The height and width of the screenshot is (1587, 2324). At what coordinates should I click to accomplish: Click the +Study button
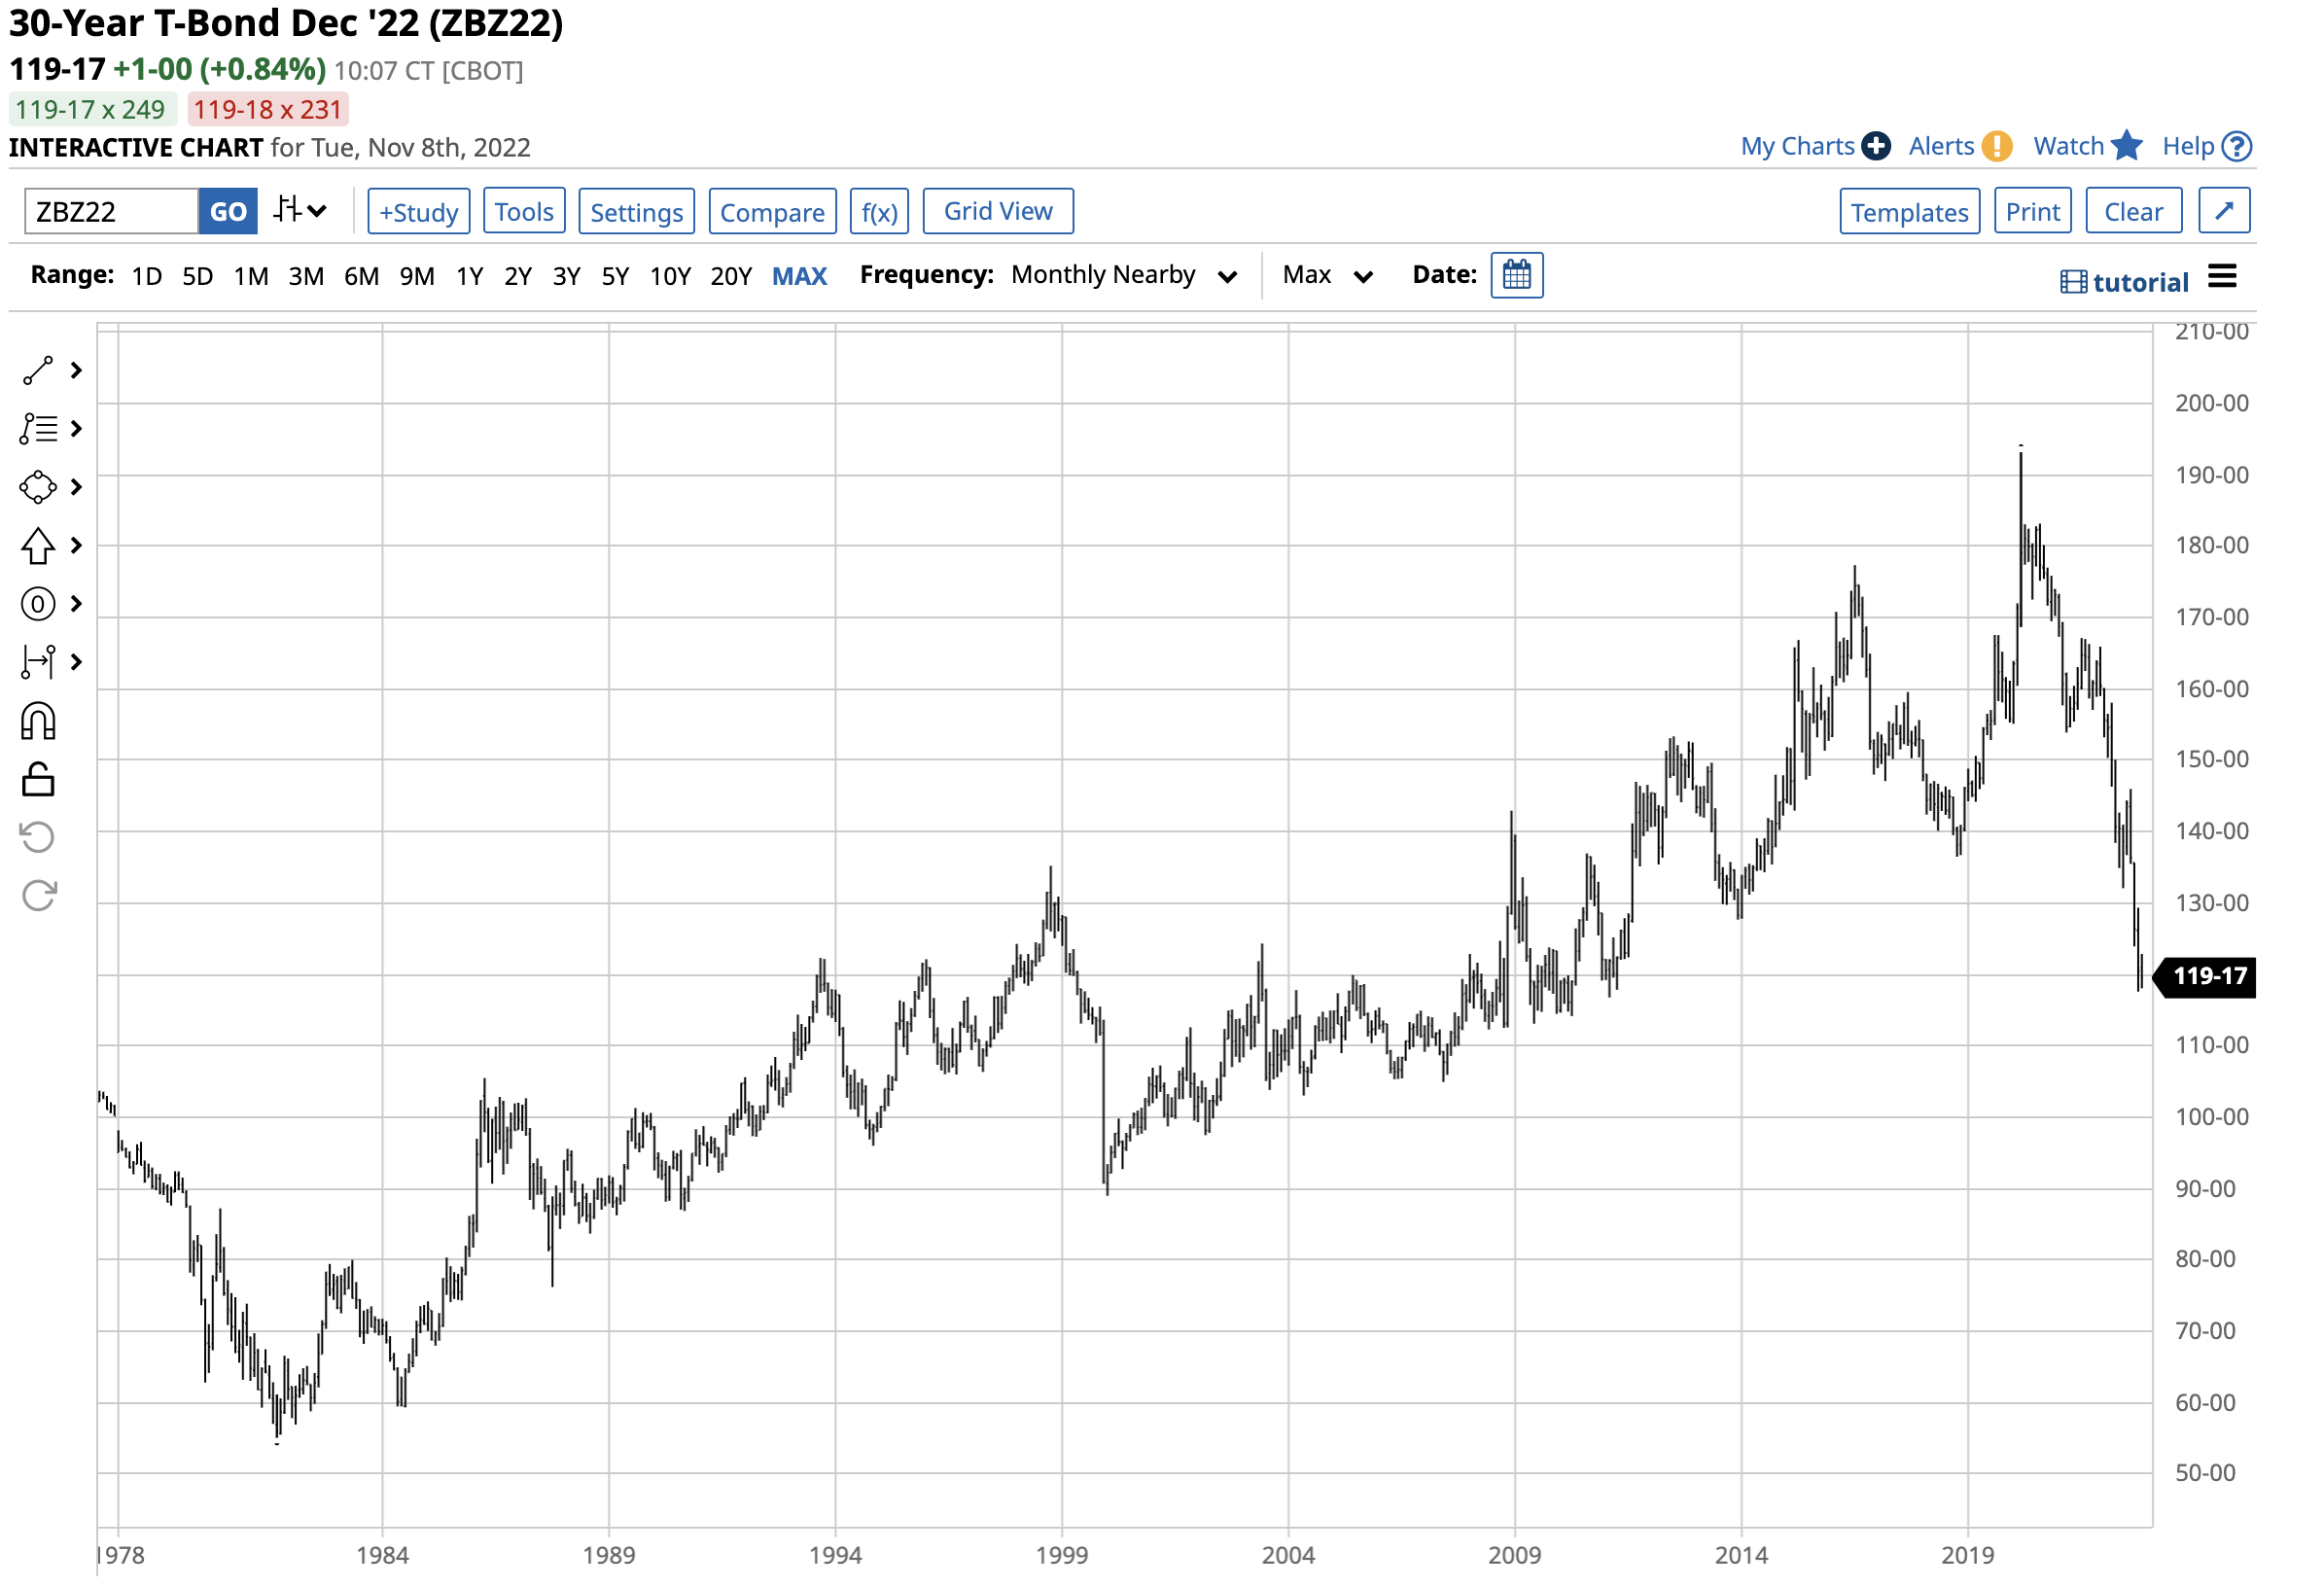pyautogui.click(x=418, y=211)
